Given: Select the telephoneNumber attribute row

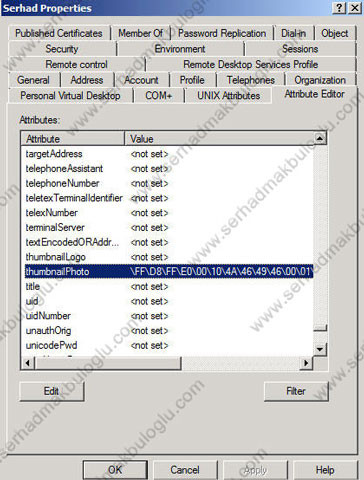Looking at the screenshot, I should [x=169, y=183].
